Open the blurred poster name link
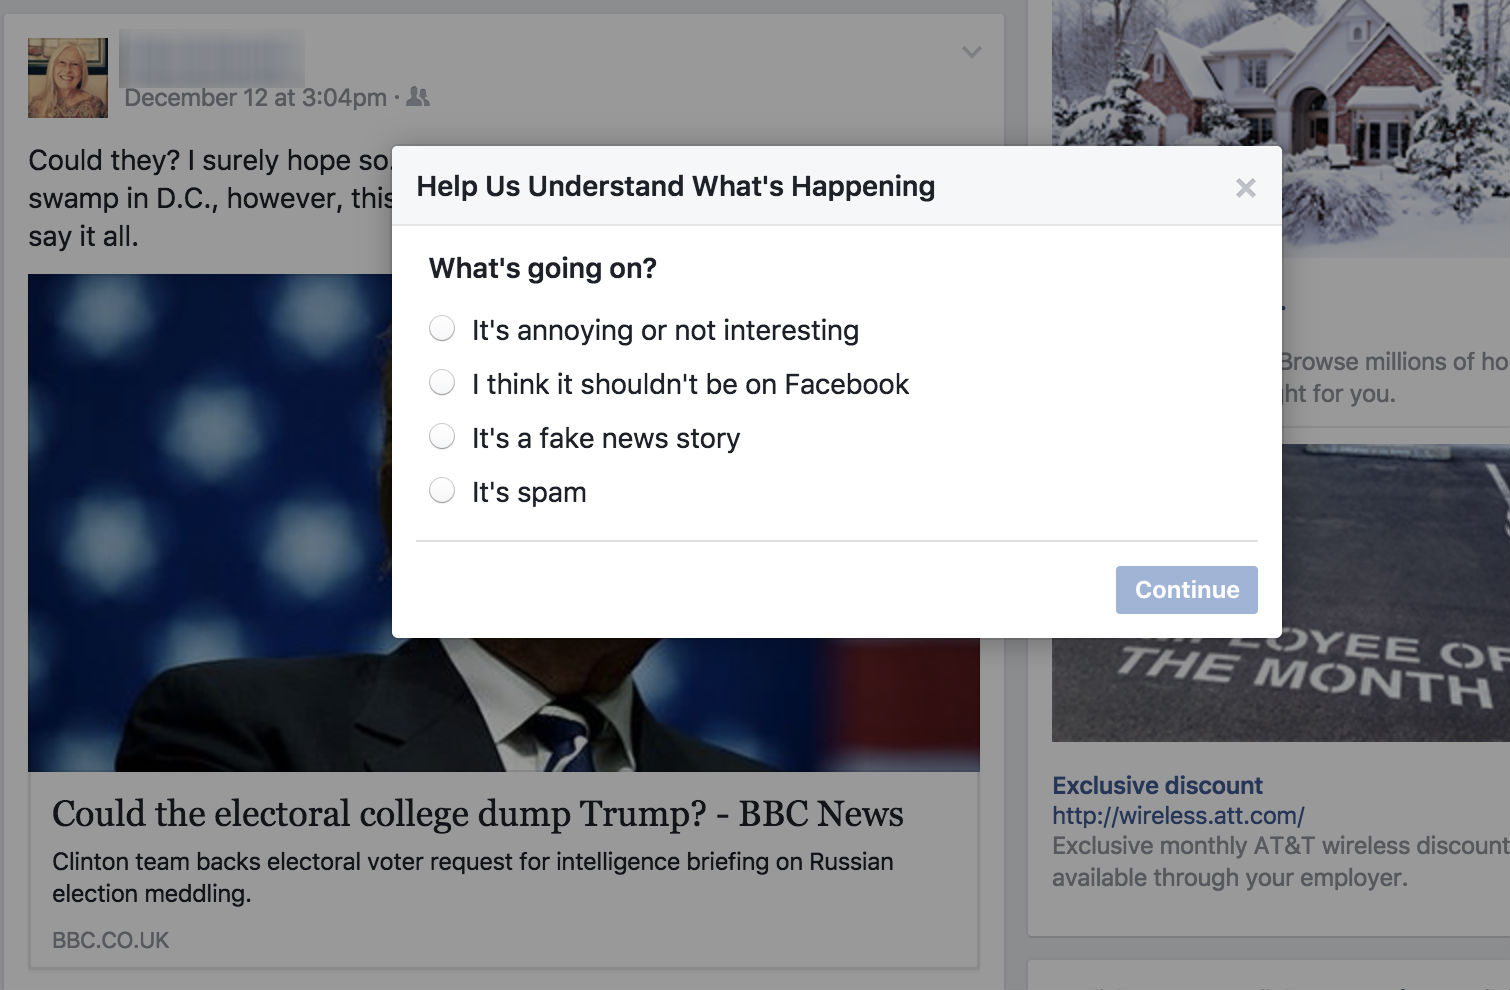The width and height of the screenshot is (1510, 990). (x=212, y=58)
